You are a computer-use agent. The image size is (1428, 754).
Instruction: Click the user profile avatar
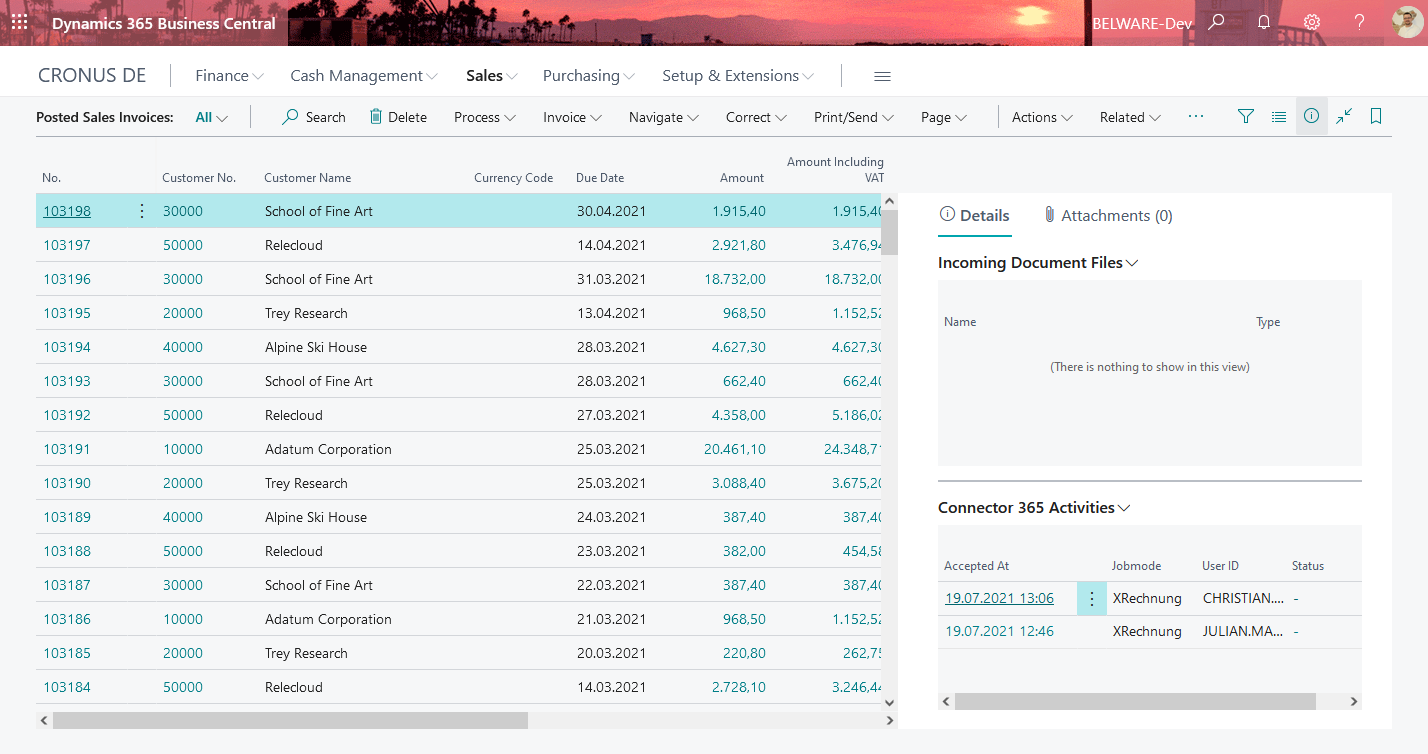[x=1406, y=22]
